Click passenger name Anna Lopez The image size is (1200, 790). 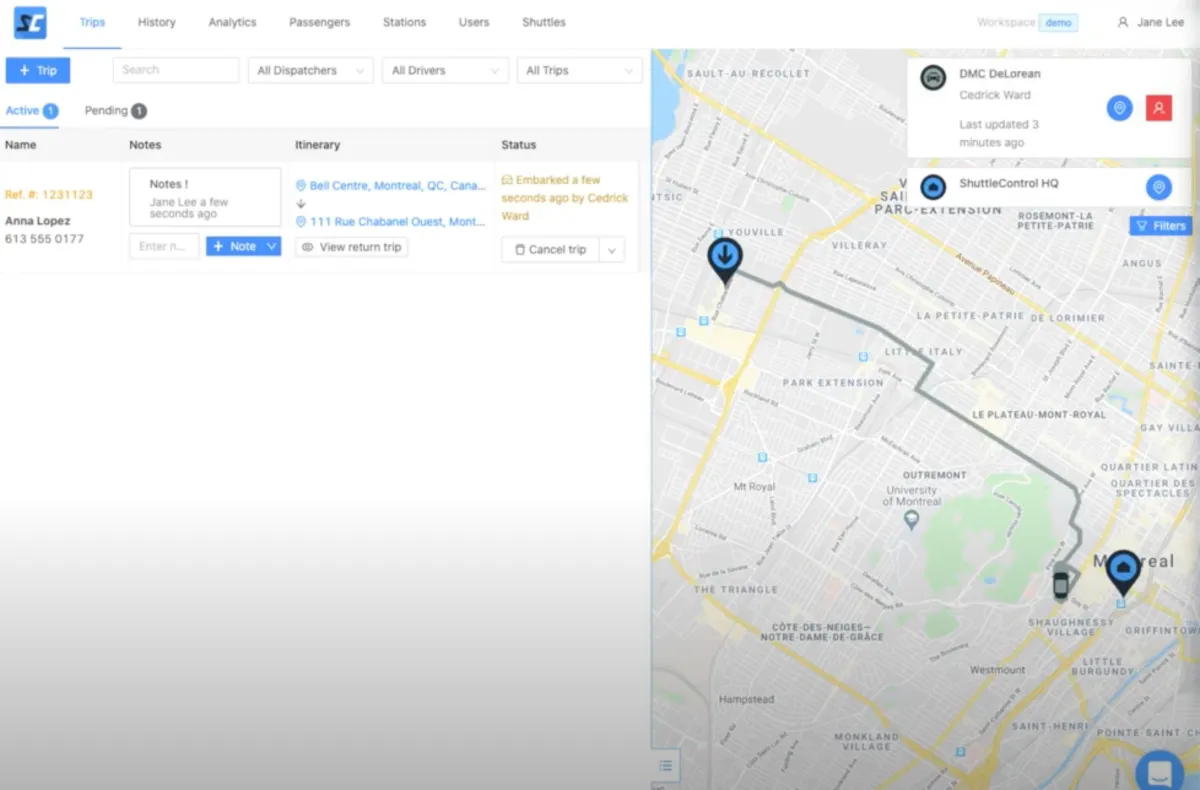[x=38, y=221]
